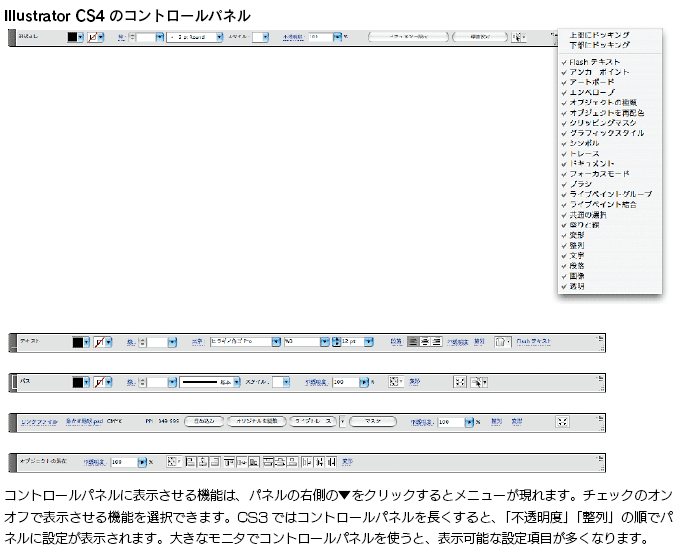Click vertical distribute top icon in bottom bar
Screen dimensions: 681x557
click(268, 462)
